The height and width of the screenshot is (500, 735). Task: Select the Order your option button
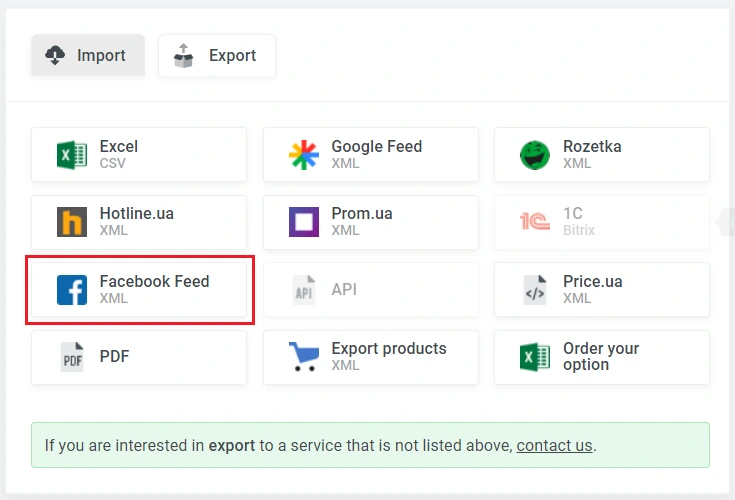click(600, 357)
